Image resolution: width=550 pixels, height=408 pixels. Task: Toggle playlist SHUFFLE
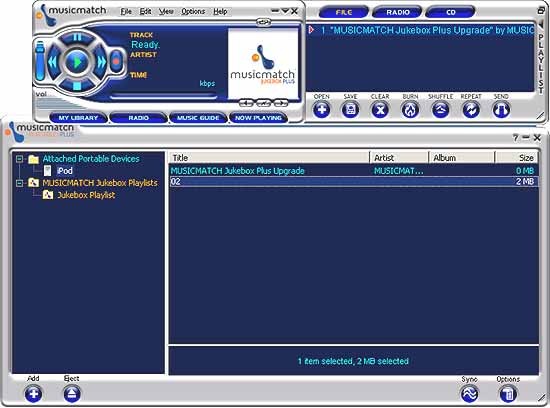click(x=441, y=110)
